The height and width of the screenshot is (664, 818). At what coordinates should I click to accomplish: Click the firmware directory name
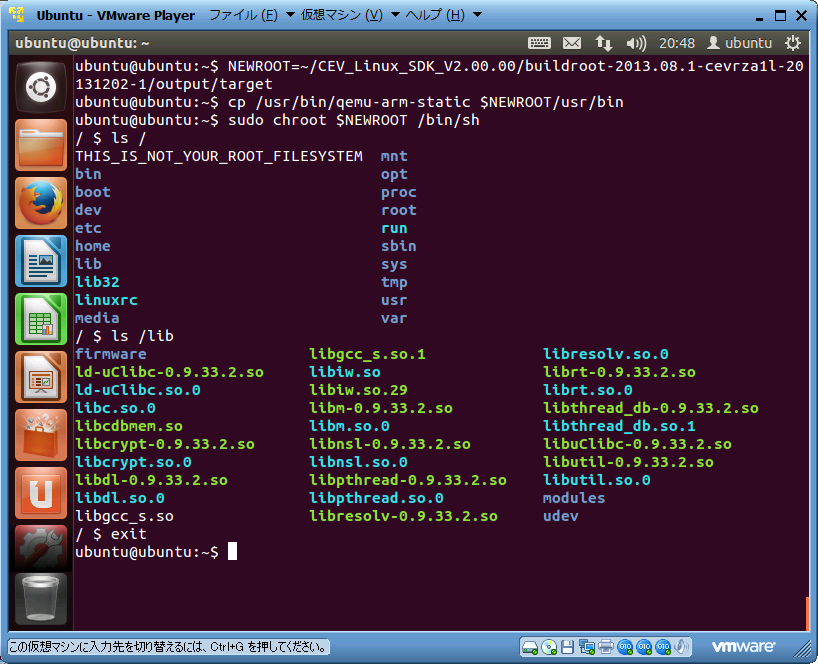[111, 354]
